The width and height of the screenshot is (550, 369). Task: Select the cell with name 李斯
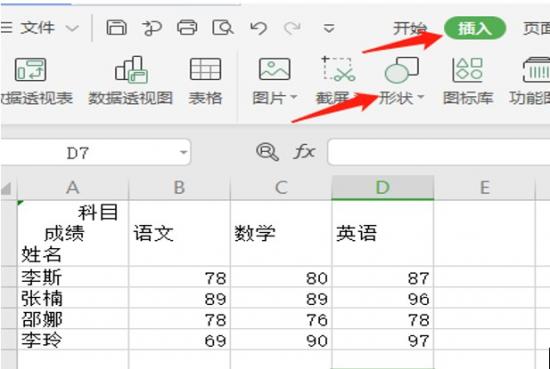click(73, 277)
